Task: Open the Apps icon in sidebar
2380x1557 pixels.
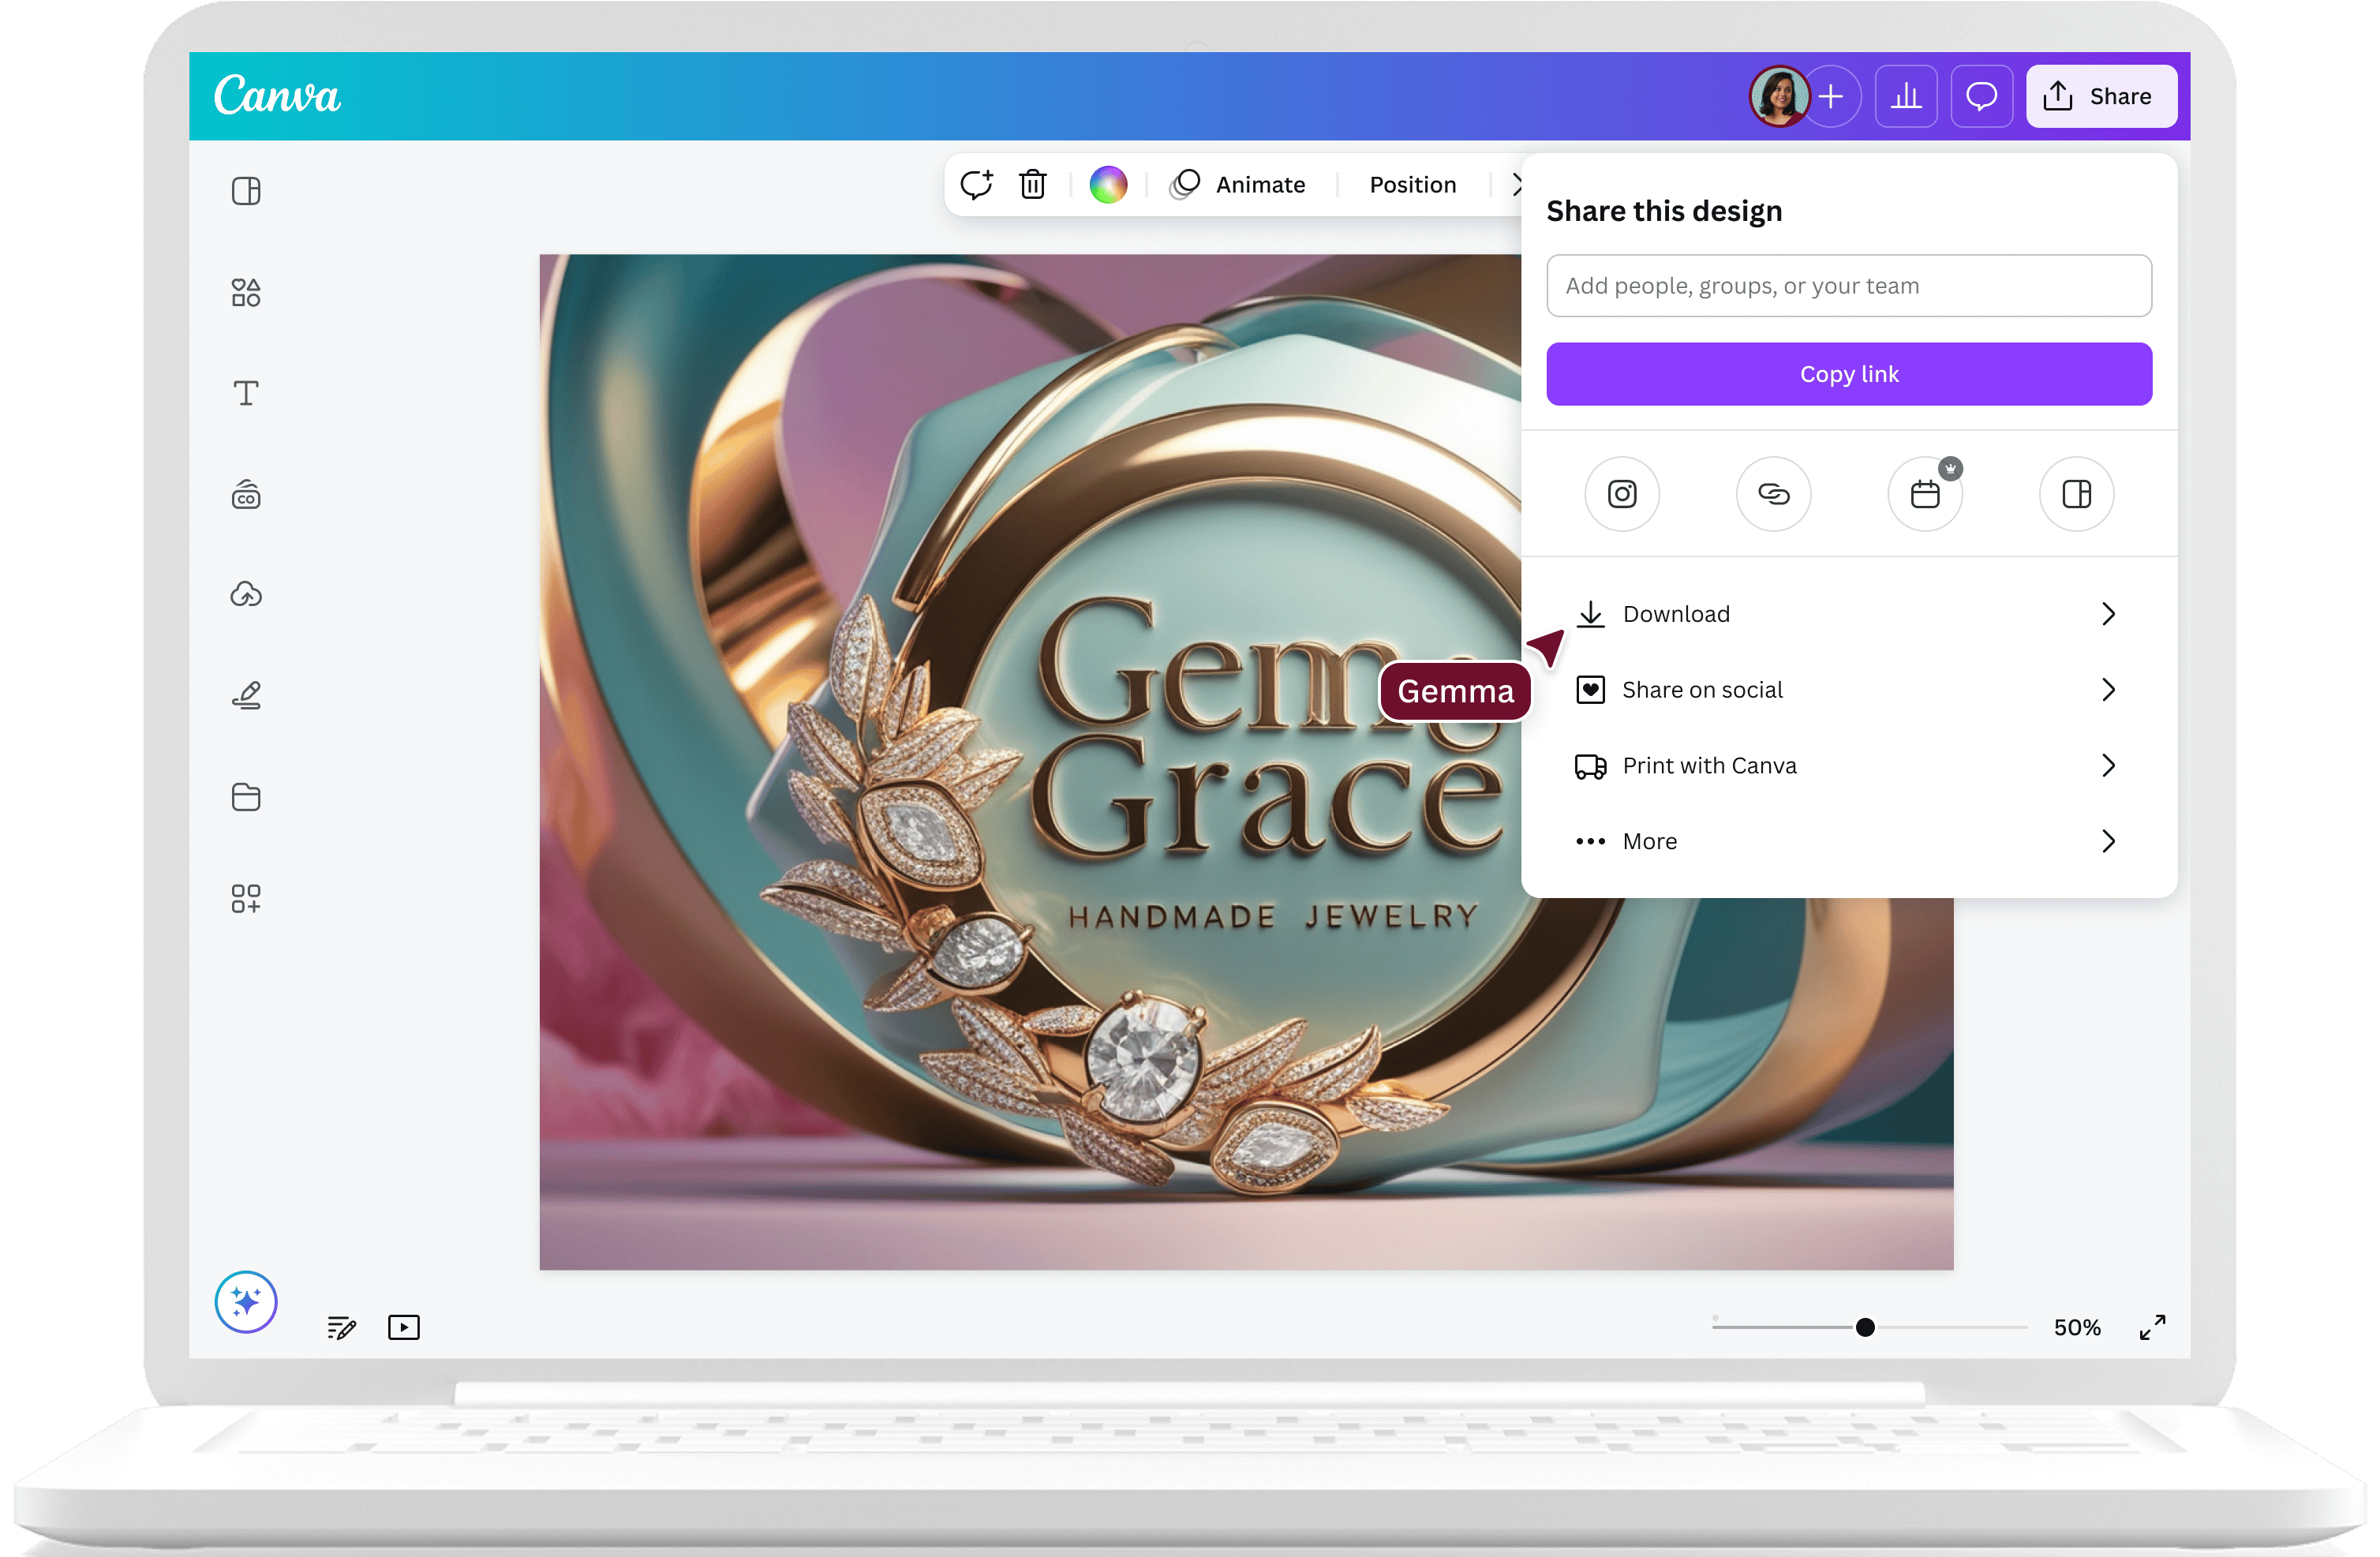Action: click(246, 898)
